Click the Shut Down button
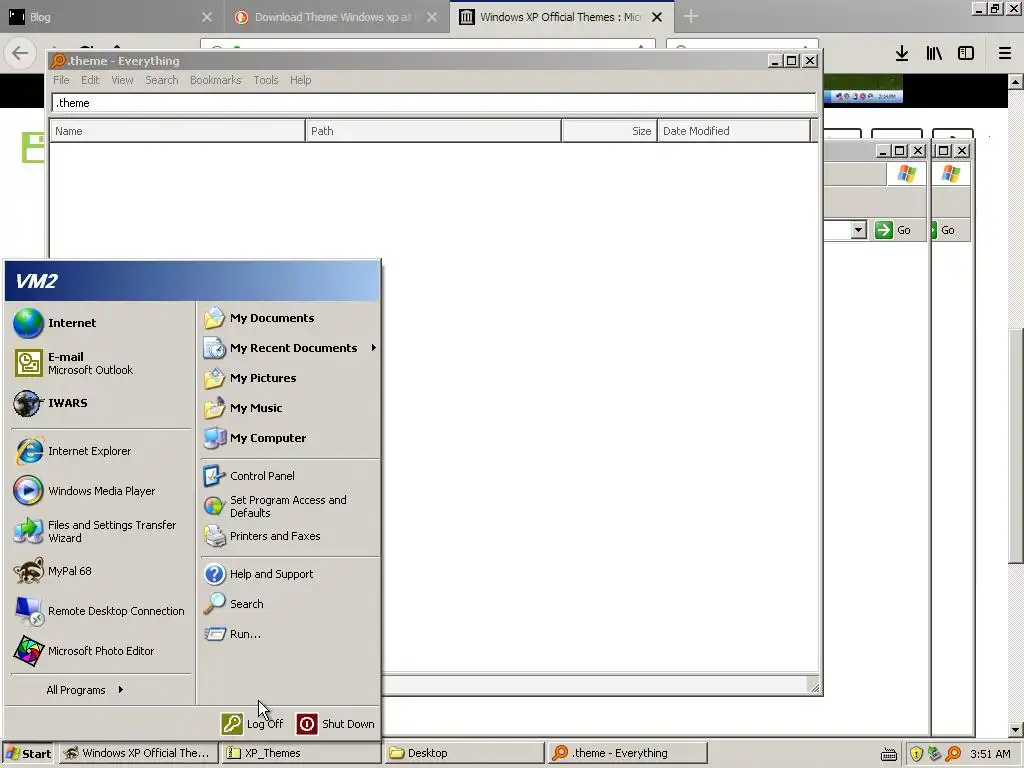Image resolution: width=1024 pixels, height=768 pixels. pyautogui.click(x=336, y=724)
